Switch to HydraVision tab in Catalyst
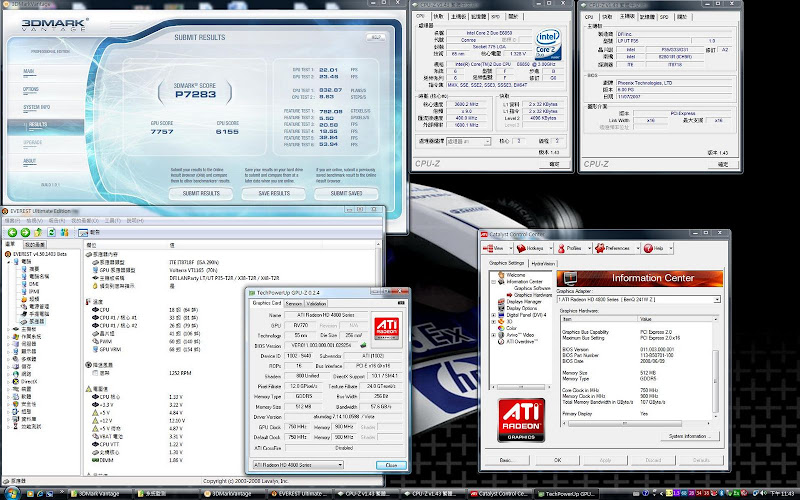This screenshot has height=500, width=800. [x=542, y=263]
